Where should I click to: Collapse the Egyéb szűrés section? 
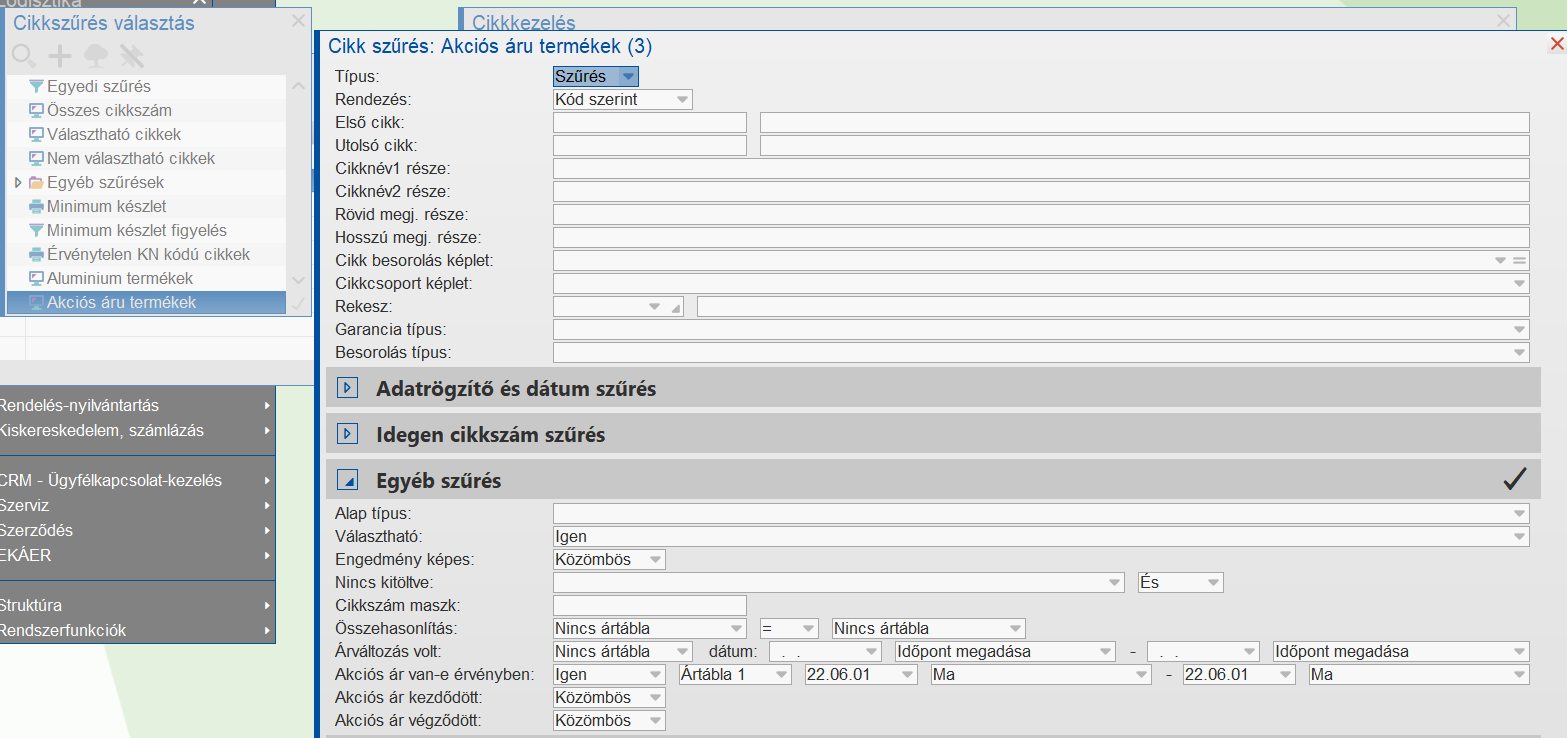tap(348, 481)
